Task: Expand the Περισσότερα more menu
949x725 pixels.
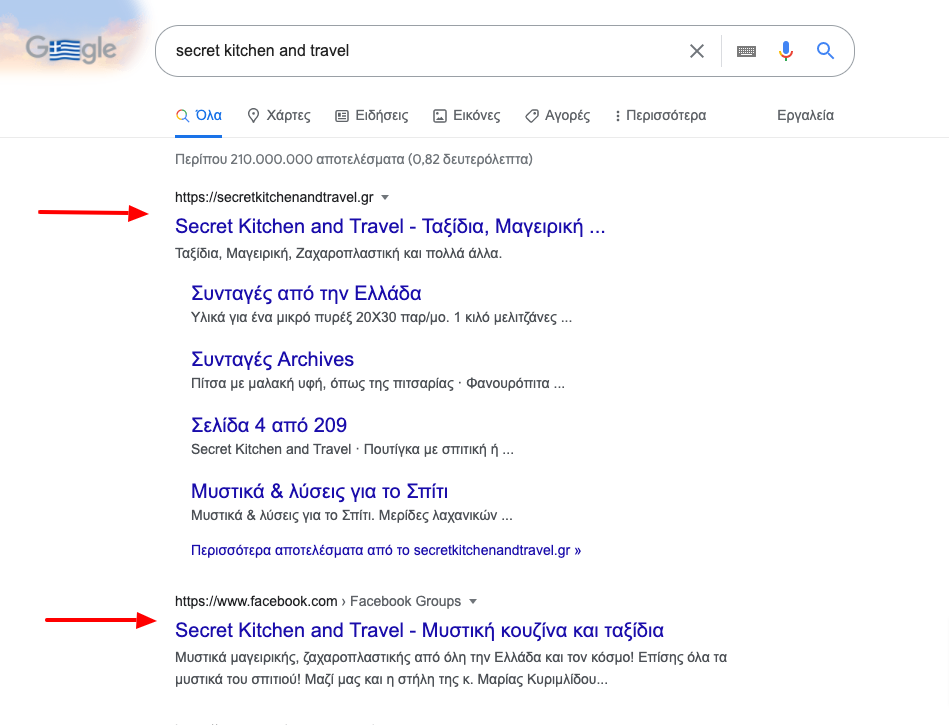Action: point(660,115)
